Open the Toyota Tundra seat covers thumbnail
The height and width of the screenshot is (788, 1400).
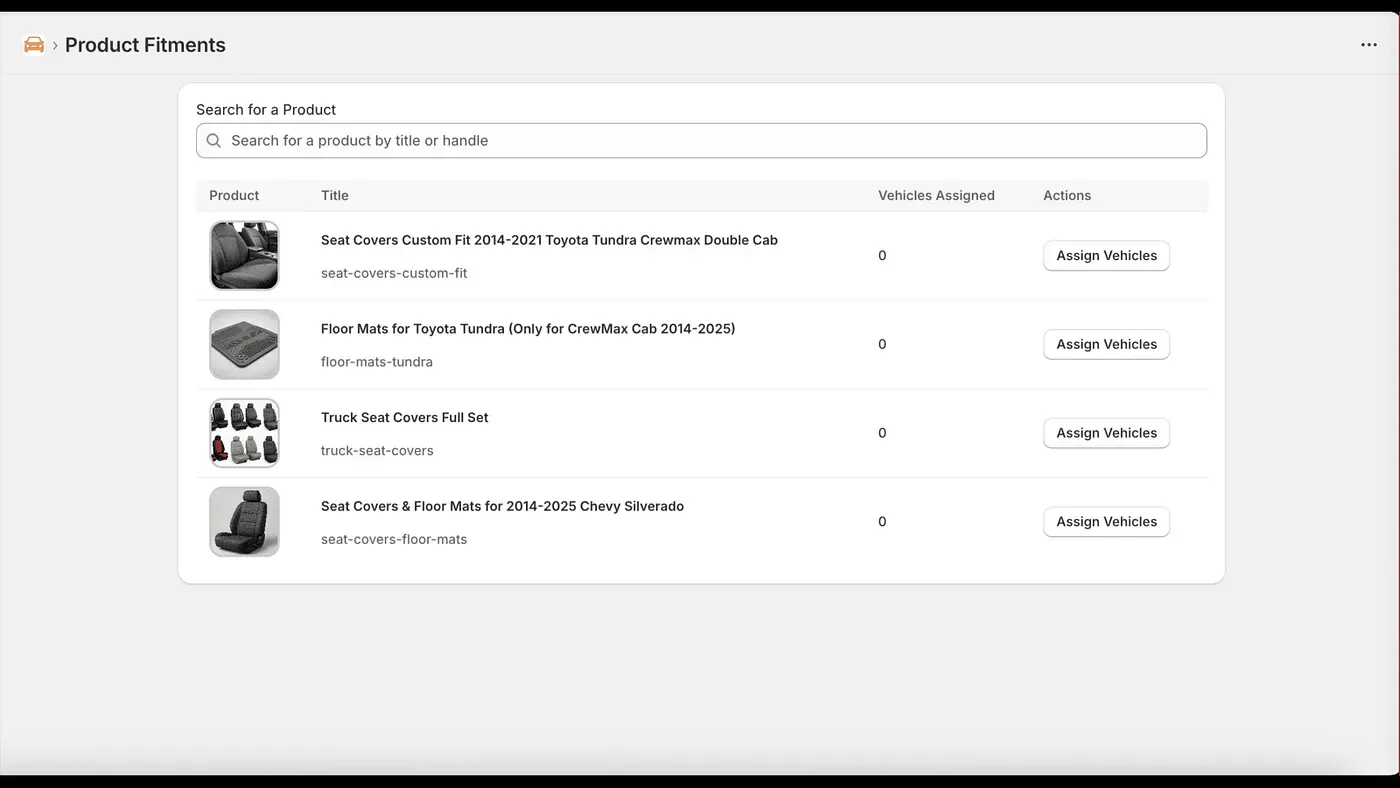[x=244, y=256]
